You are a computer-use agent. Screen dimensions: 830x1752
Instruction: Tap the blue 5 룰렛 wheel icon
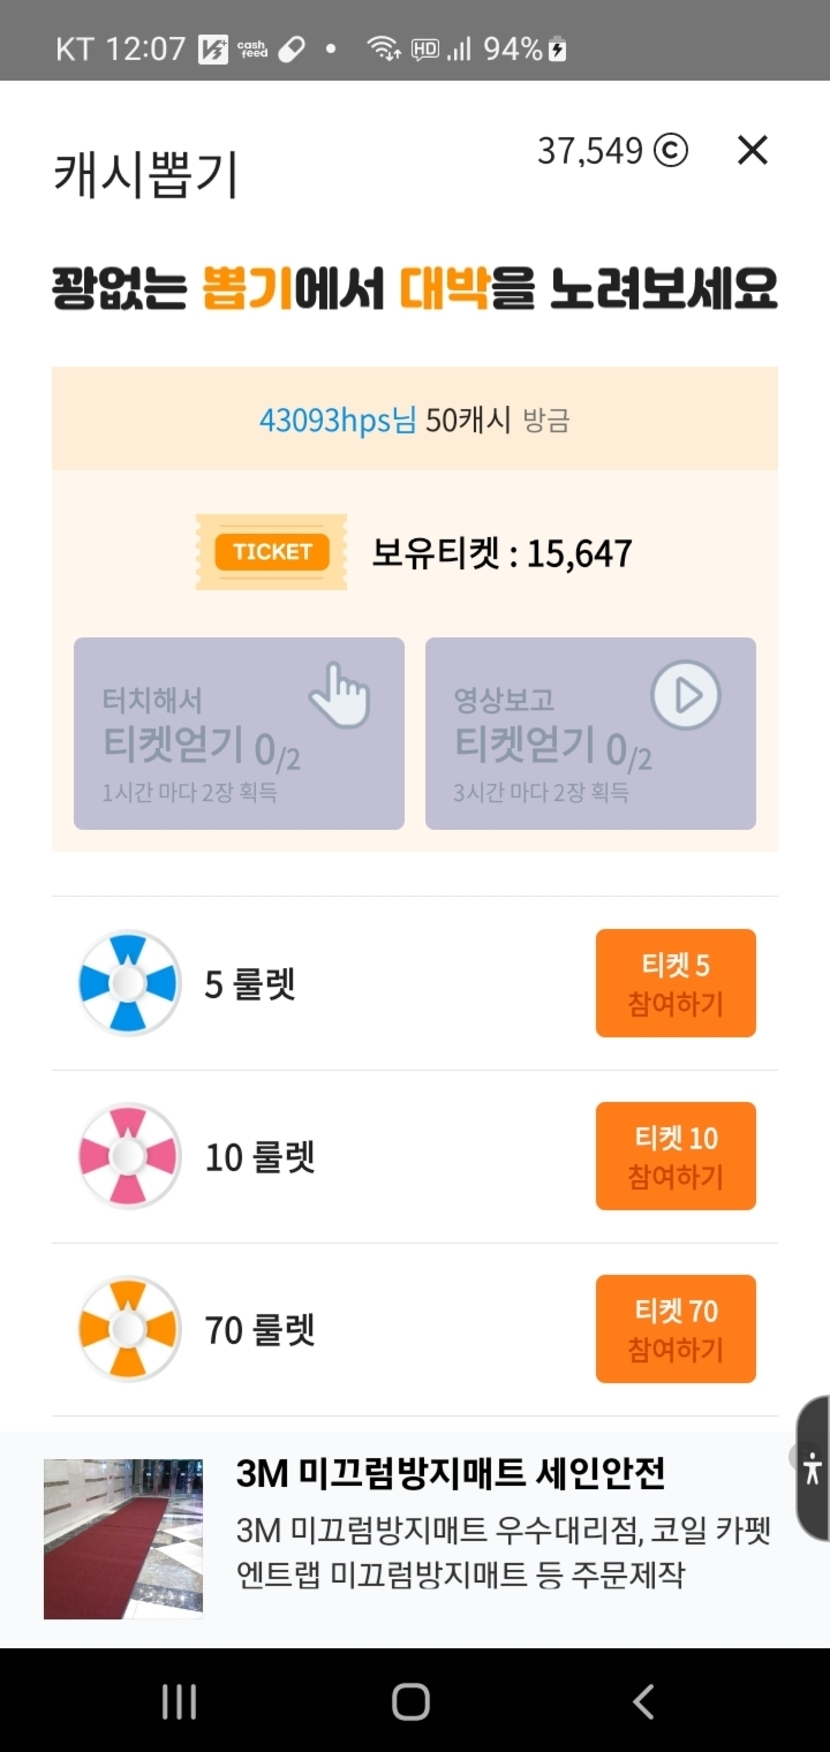[129, 983]
